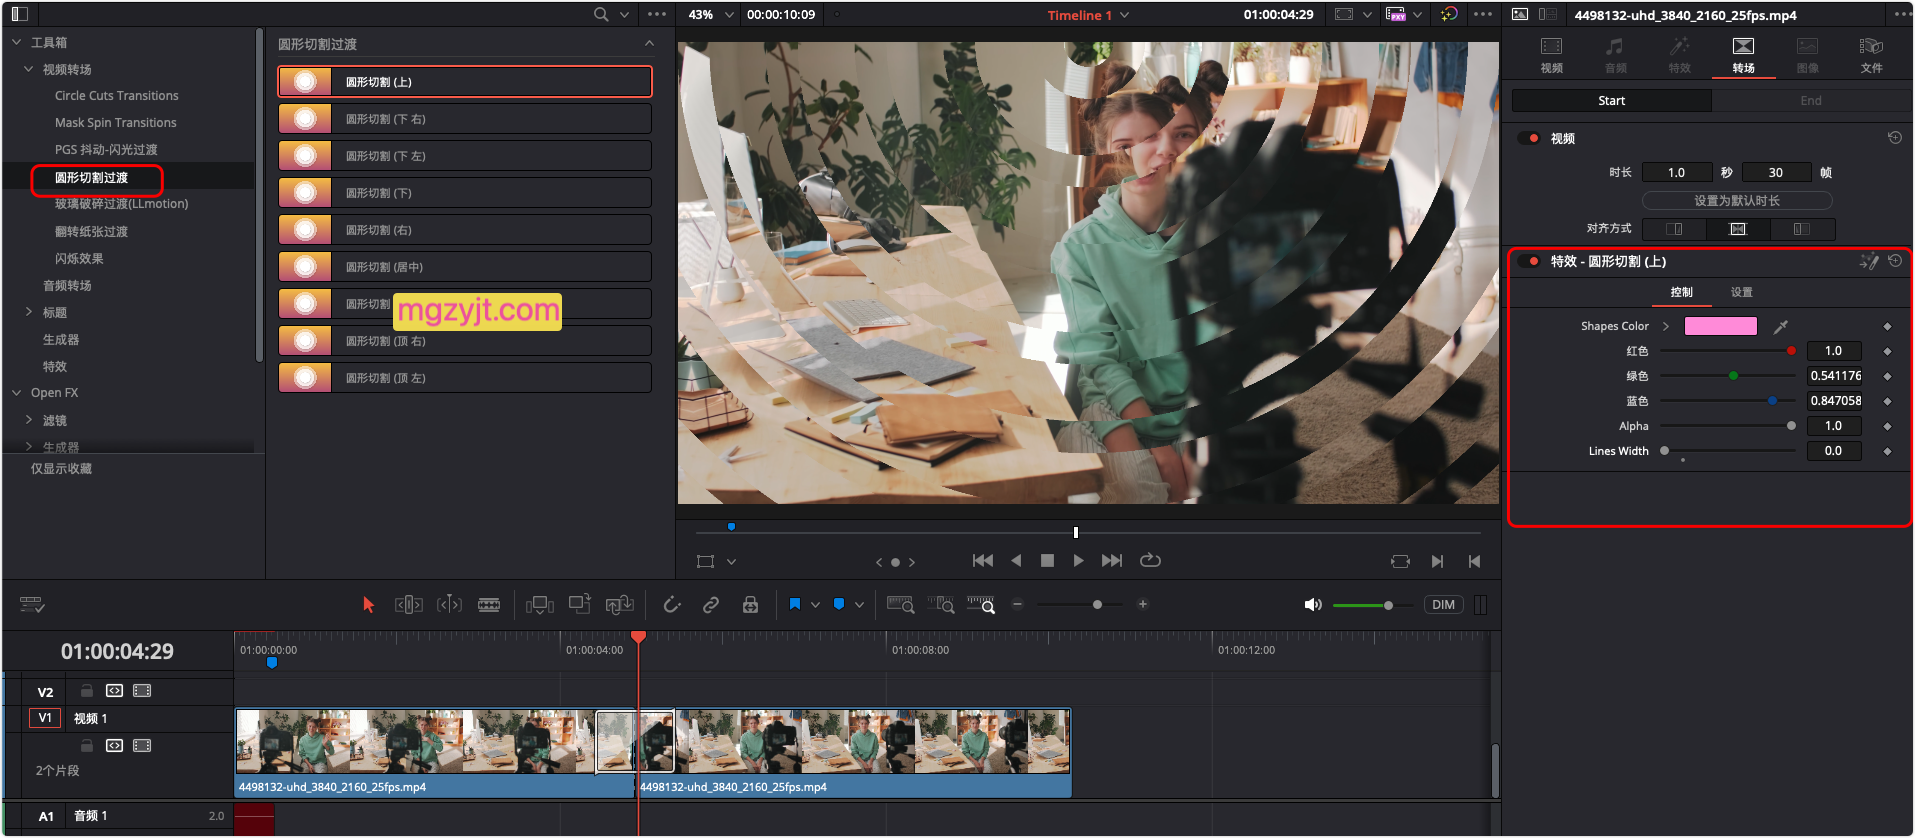
Task: Open effects library three-dot options menu
Action: tap(657, 14)
